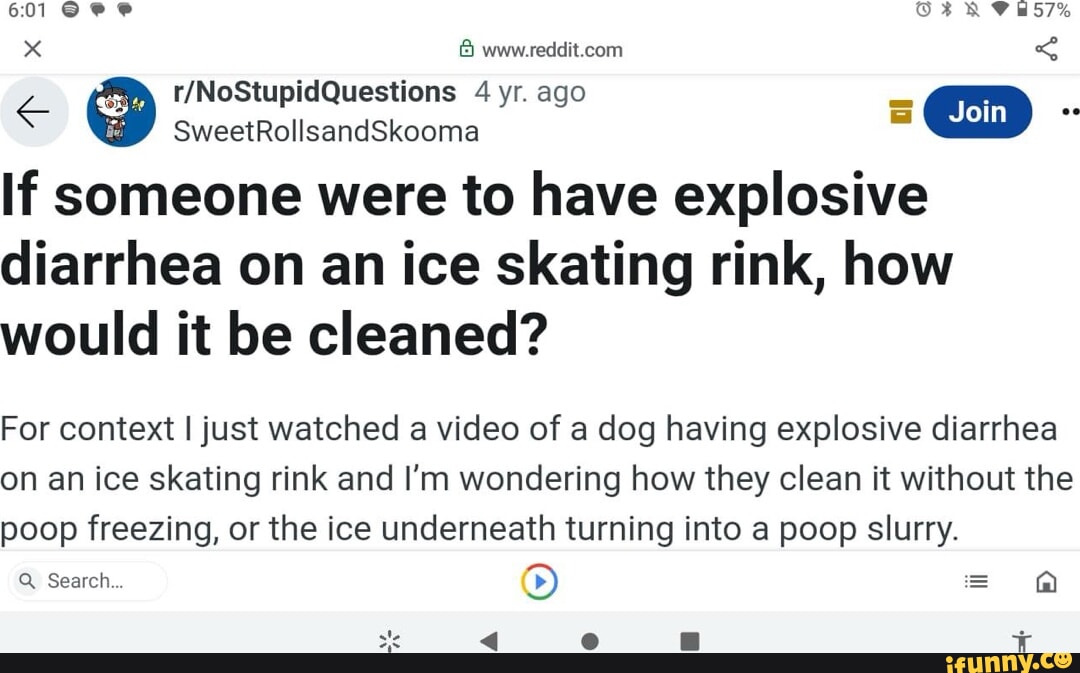Open the overflow menu beside the Join button
The height and width of the screenshot is (673, 1080).
coord(1068,112)
